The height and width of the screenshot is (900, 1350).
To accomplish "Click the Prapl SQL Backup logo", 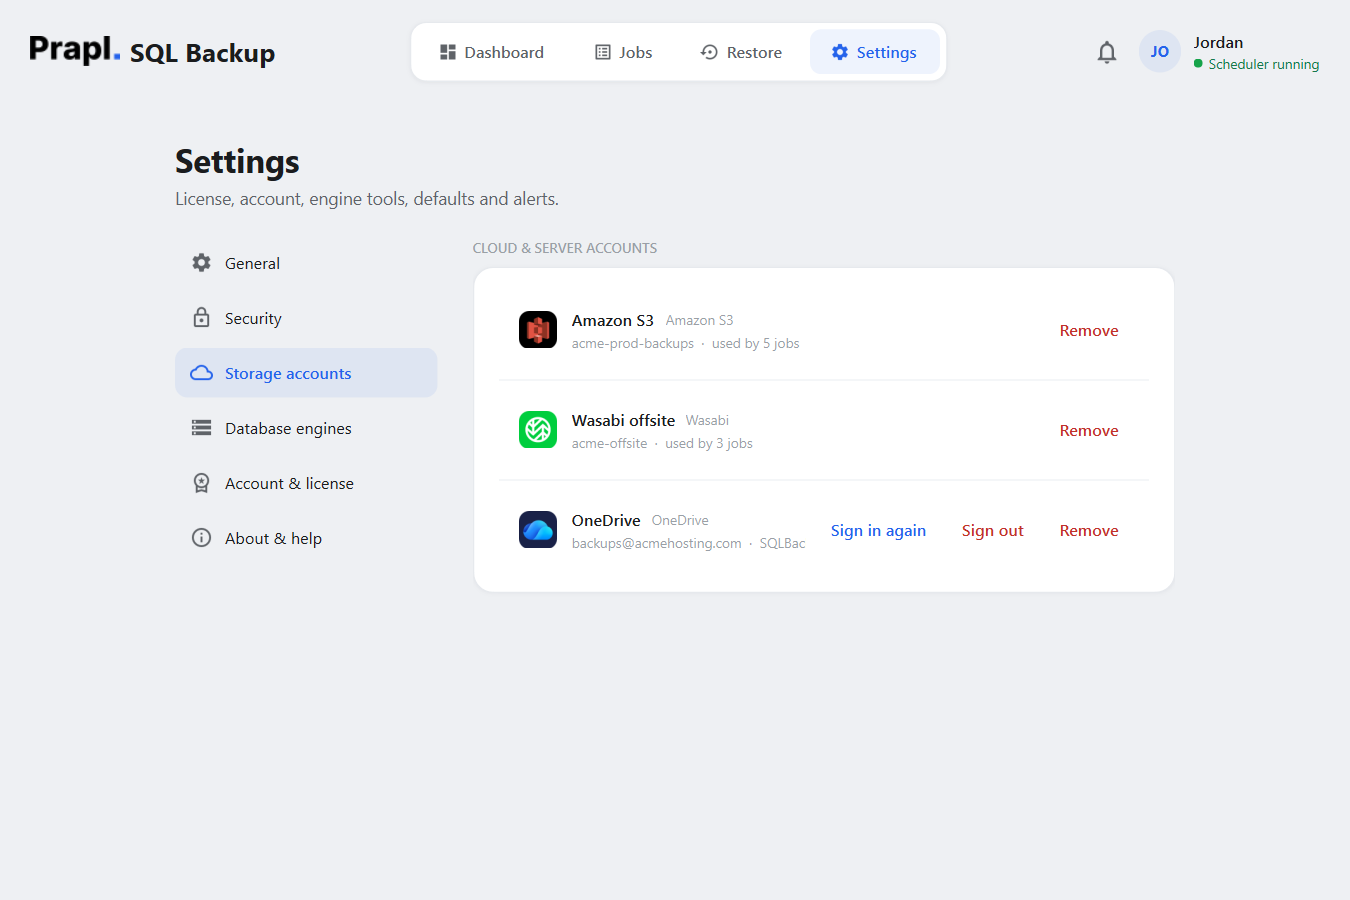I will click(152, 51).
